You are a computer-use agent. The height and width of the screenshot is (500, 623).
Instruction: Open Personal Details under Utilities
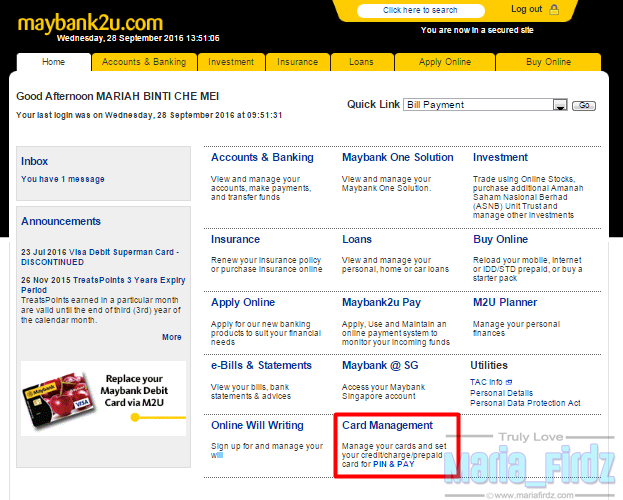(x=501, y=393)
